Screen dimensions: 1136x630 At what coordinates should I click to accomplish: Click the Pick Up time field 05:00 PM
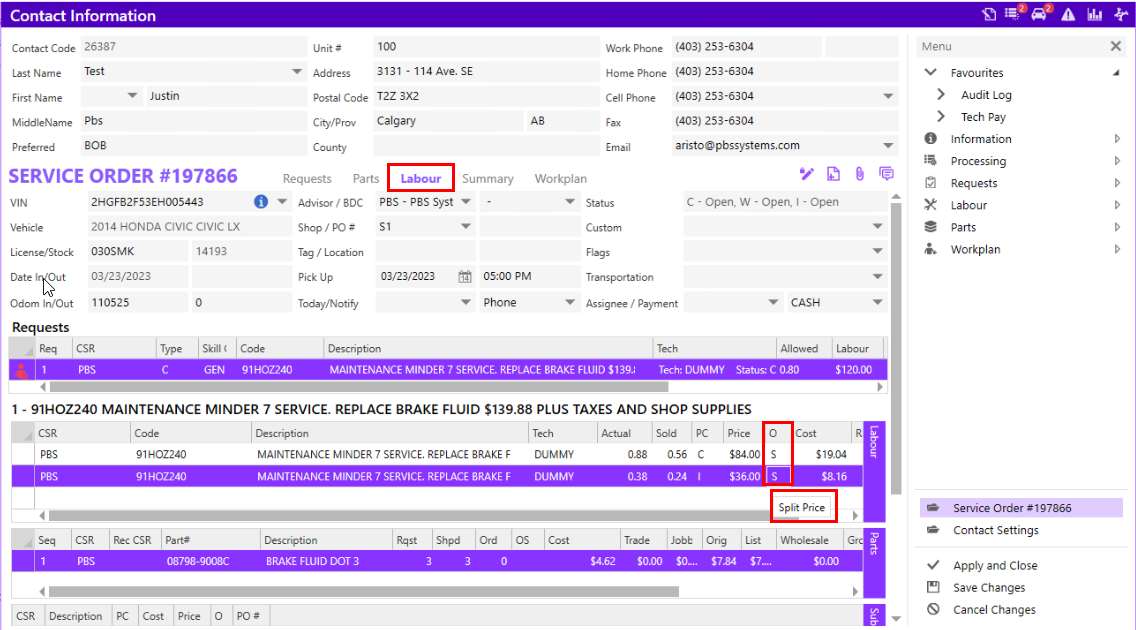click(x=528, y=277)
